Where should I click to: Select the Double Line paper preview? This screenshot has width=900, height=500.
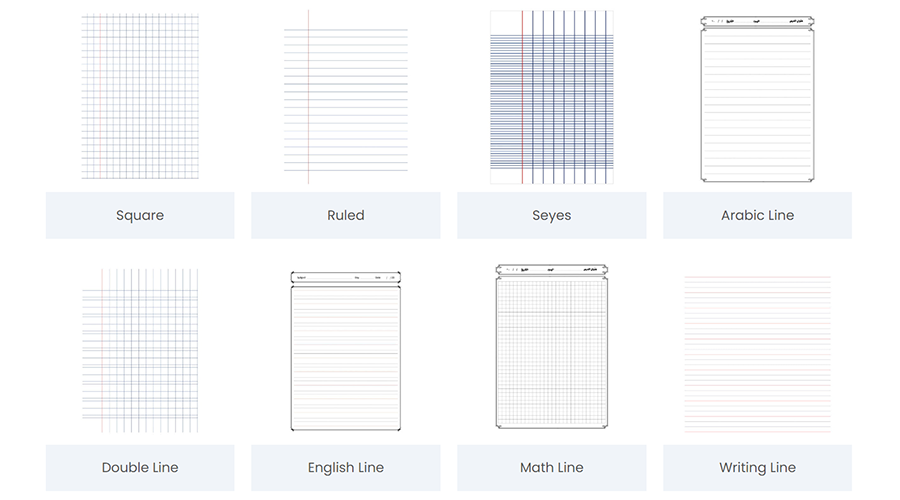click(140, 350)
